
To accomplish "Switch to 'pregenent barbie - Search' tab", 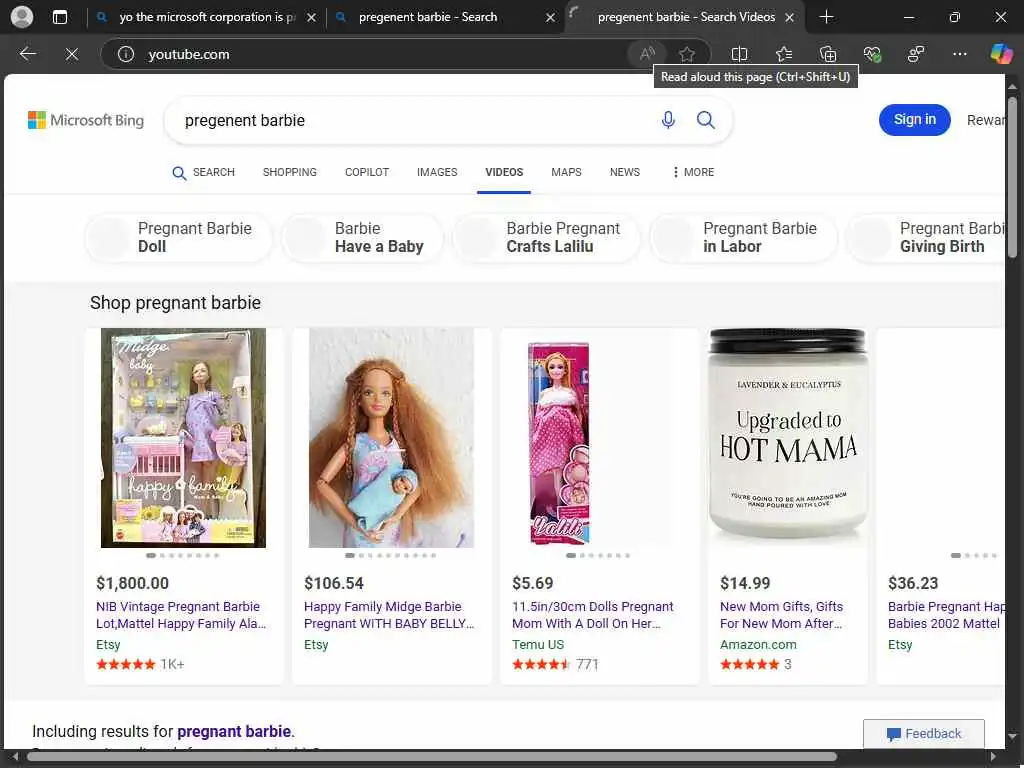I will click(x=444, y=18).
